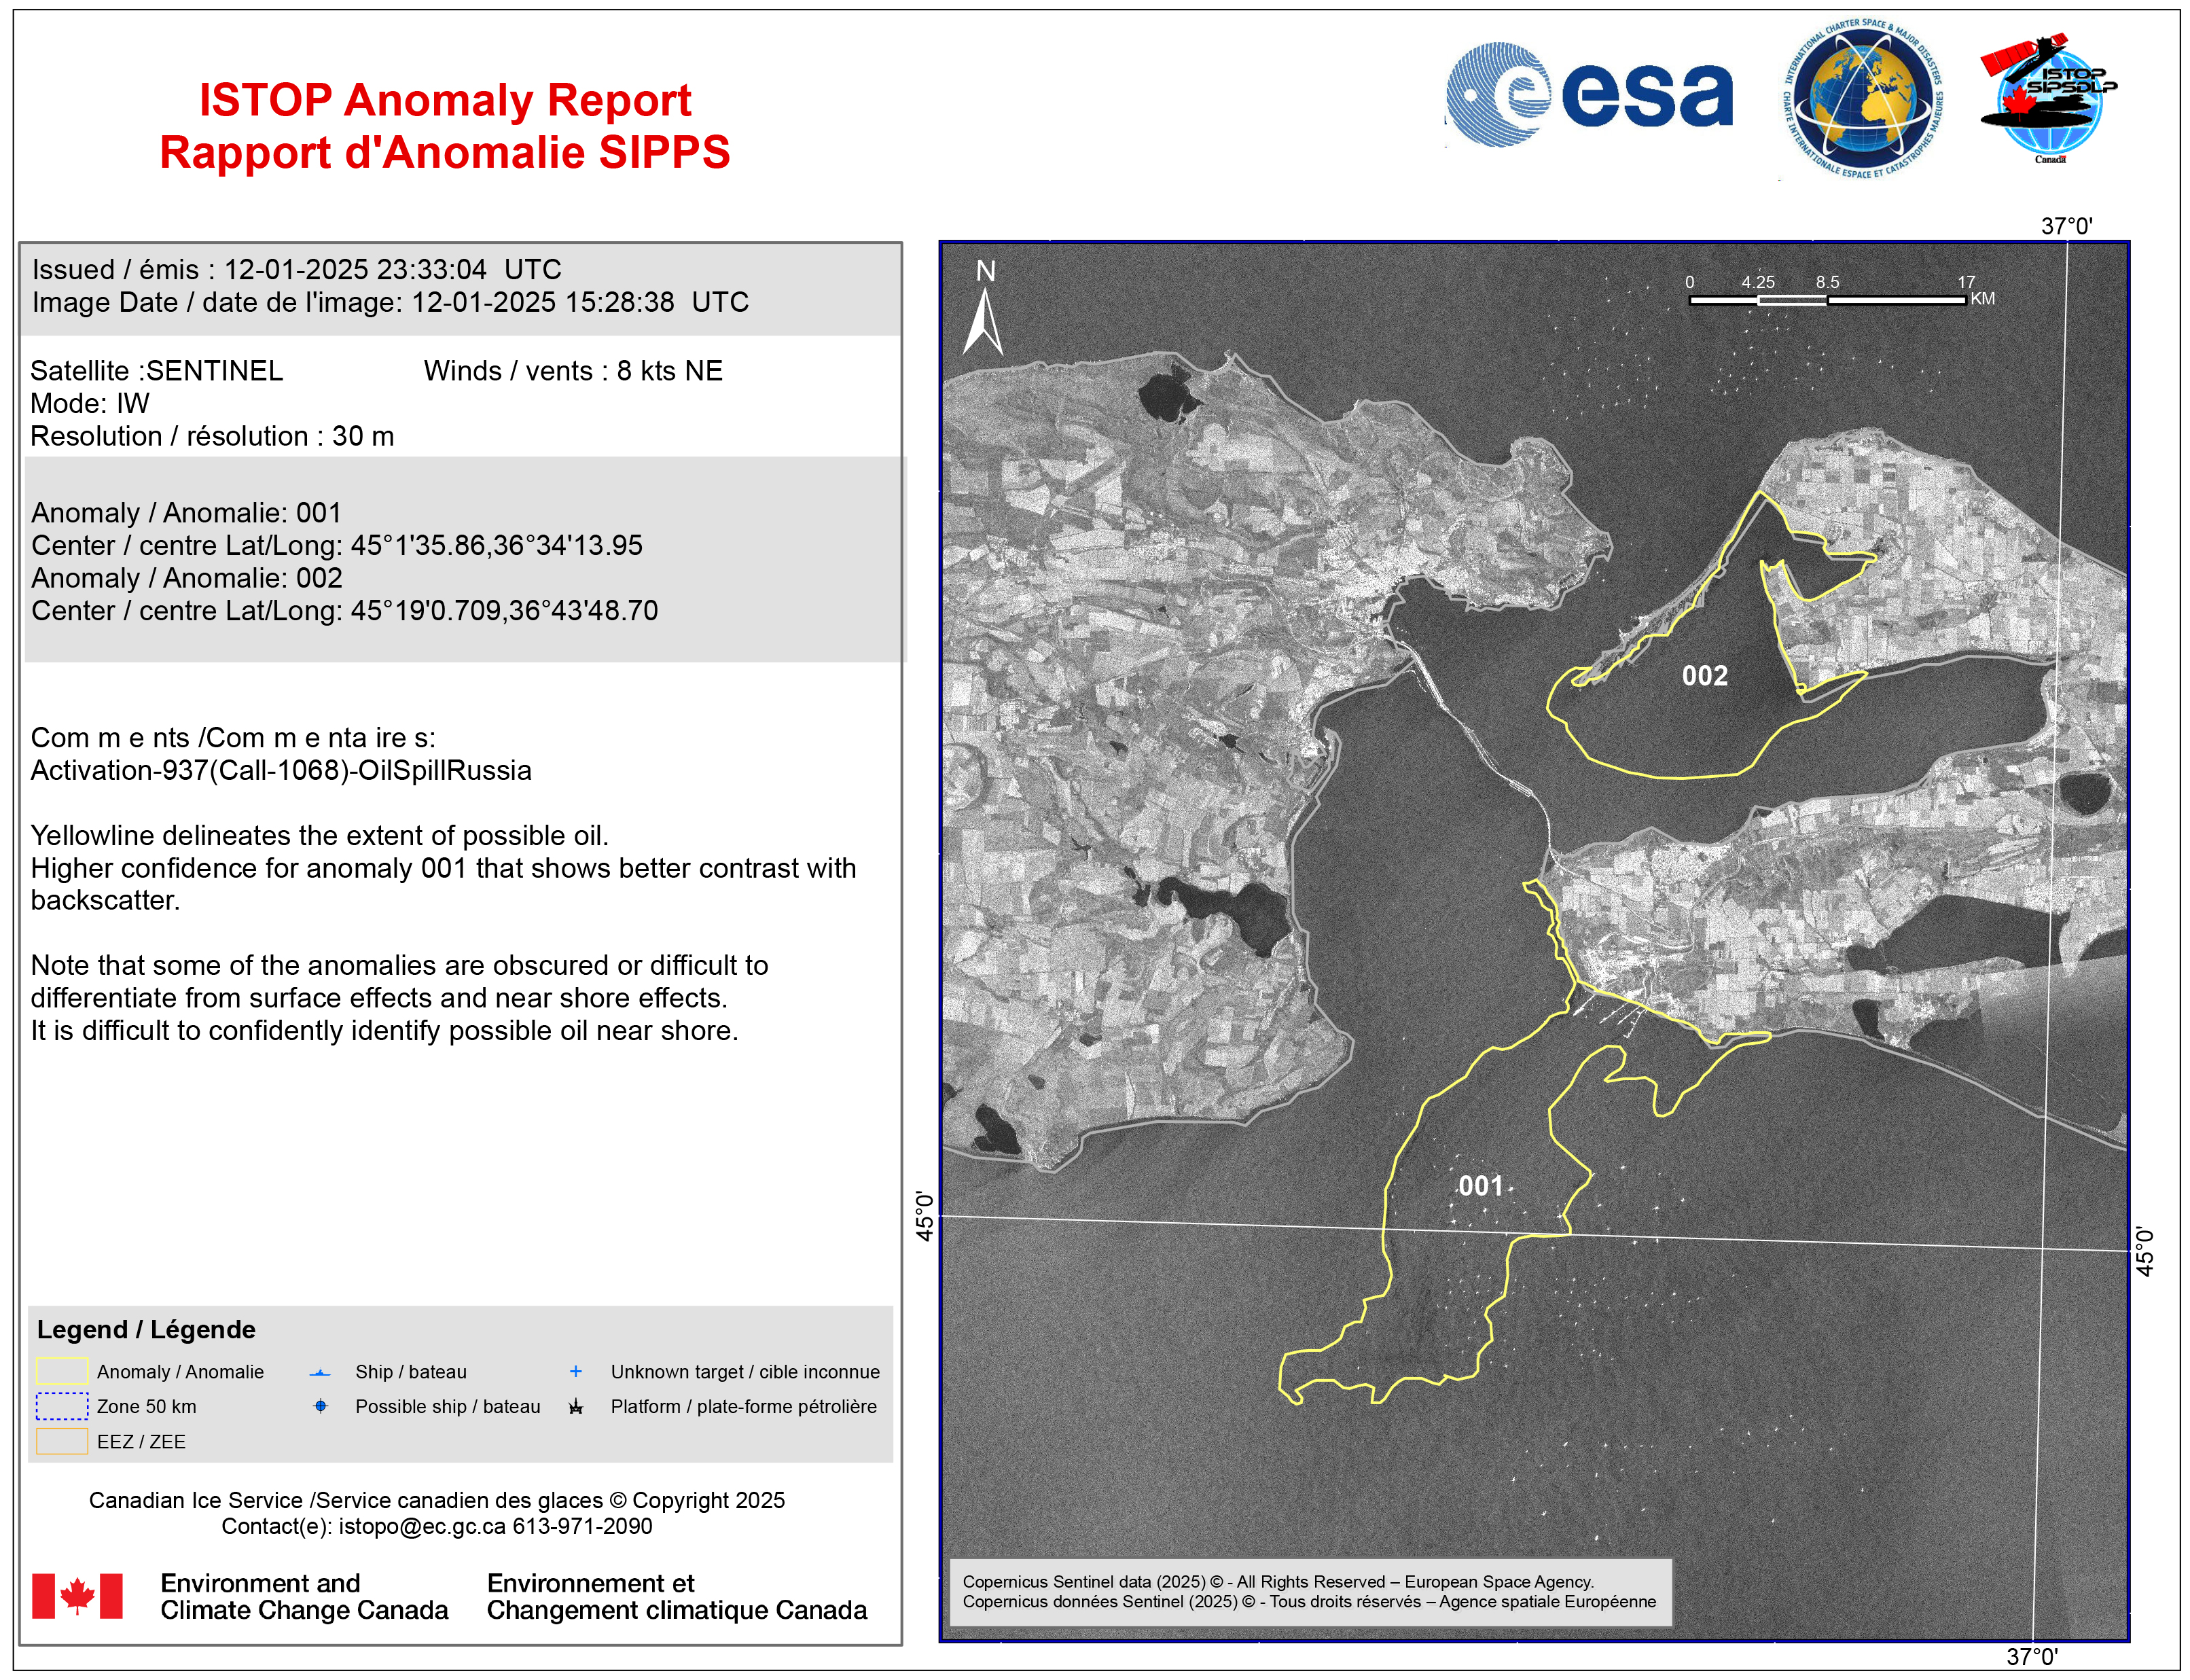This screenshot has width=2190, height=1680.
Task: Click the north arrow on the map
Action: click(983, 319)
